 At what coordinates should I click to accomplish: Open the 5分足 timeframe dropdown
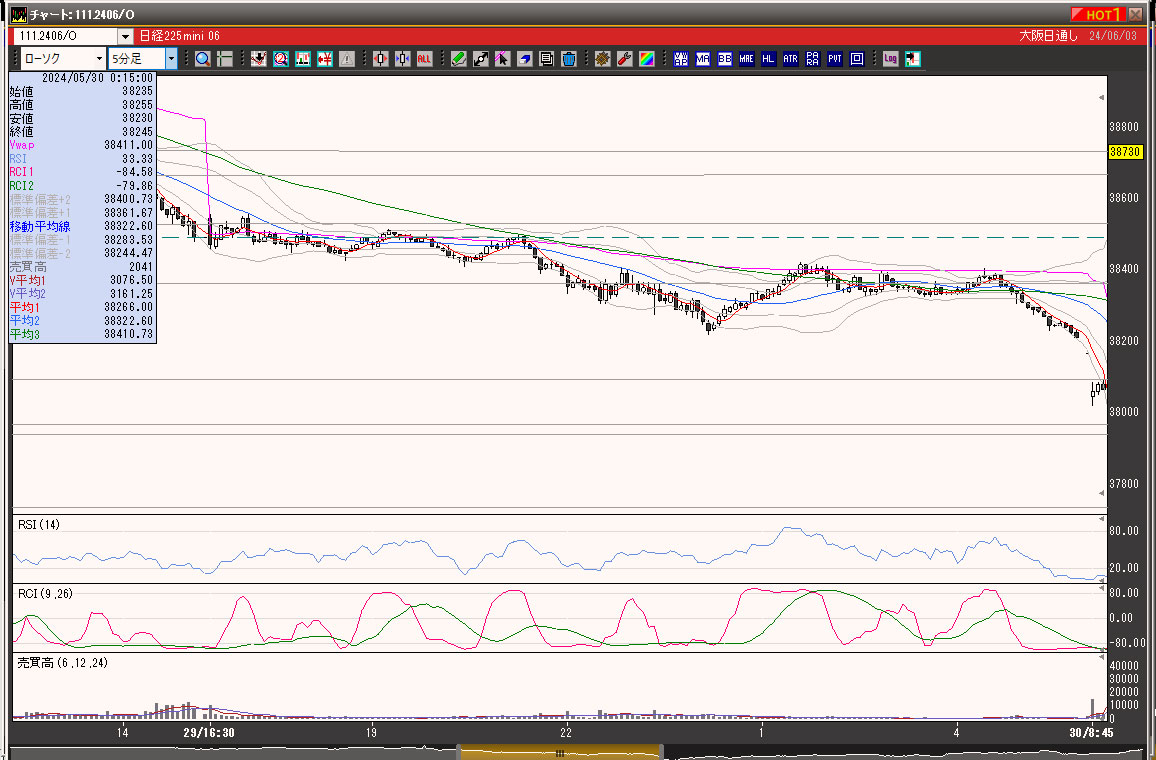pyautogui.click(x=171, y=59)
